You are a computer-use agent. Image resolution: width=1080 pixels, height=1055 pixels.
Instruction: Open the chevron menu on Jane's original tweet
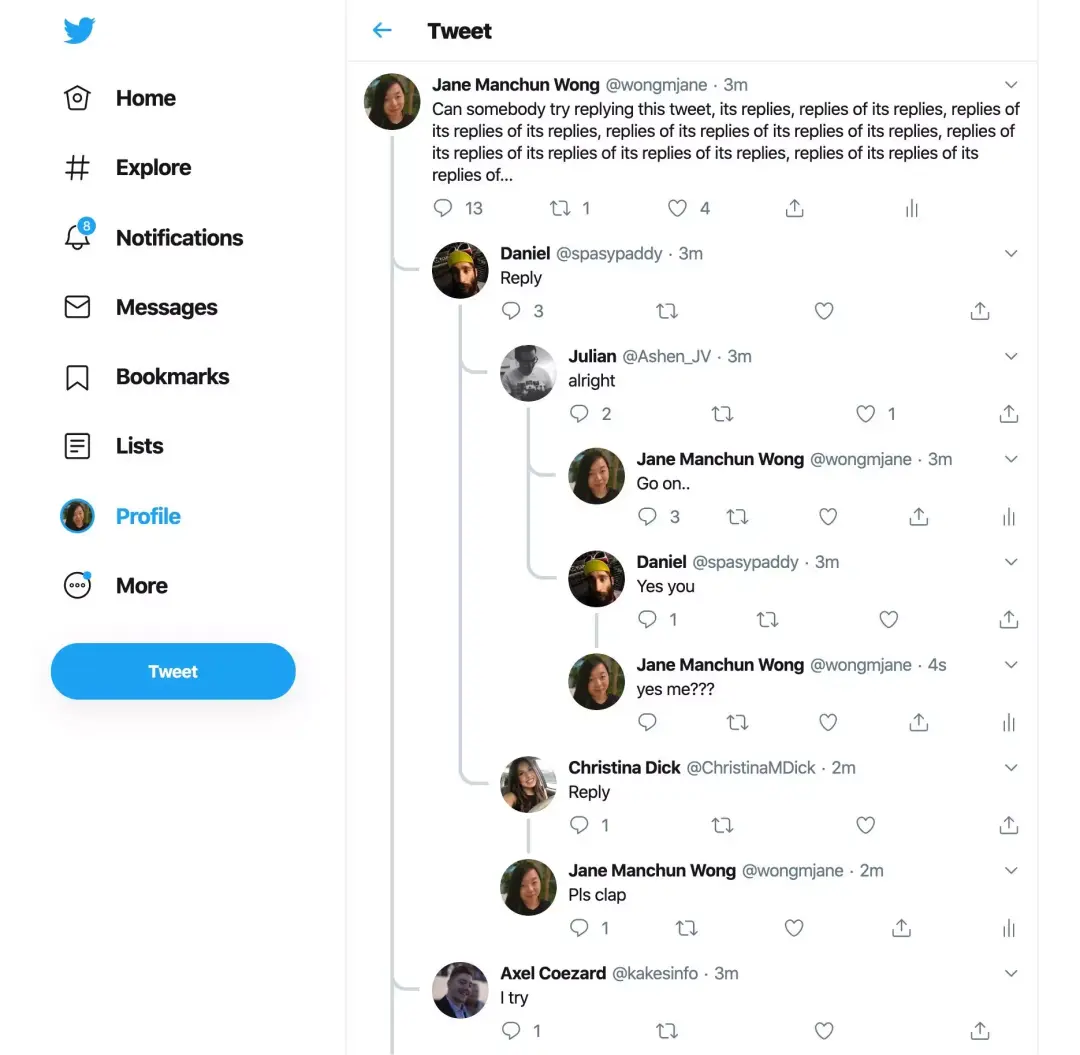(x=1010, y=85)
